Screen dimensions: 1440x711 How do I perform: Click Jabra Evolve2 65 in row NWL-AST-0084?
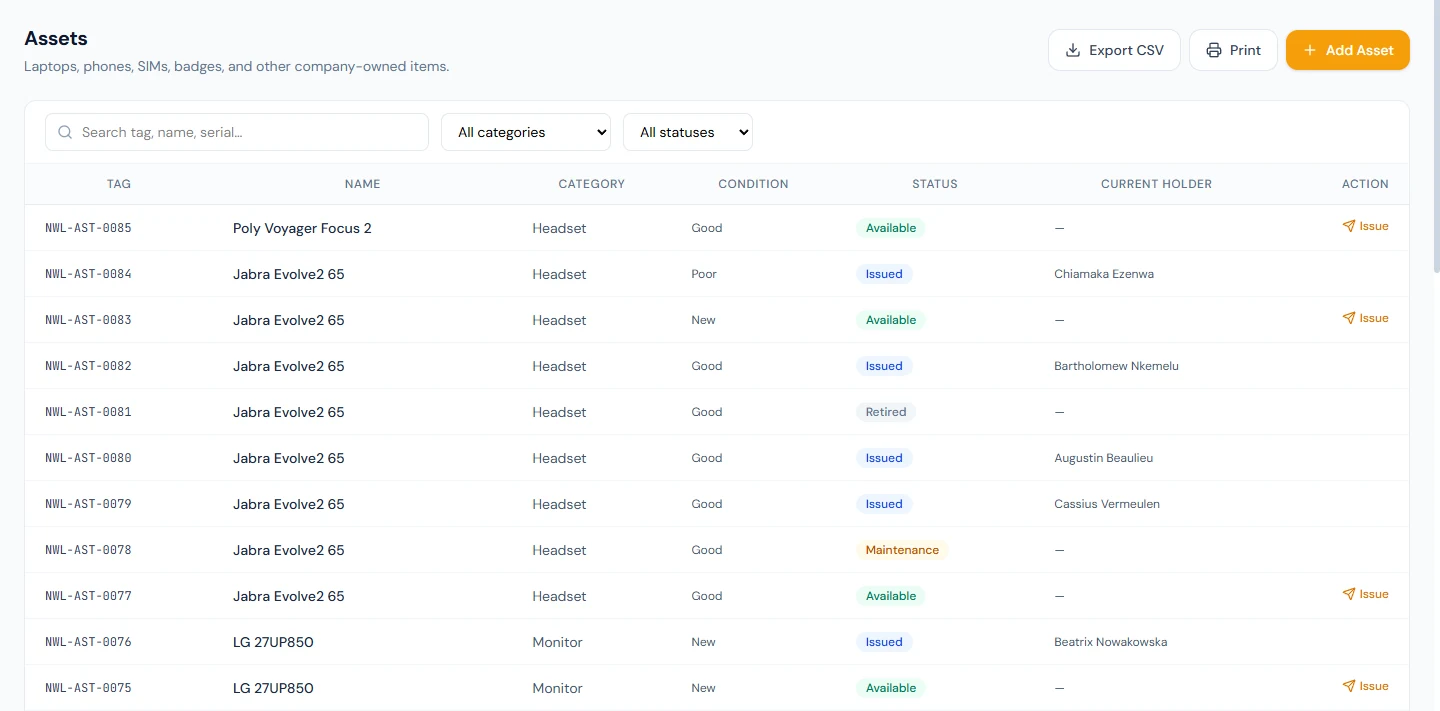pos(288,274)
